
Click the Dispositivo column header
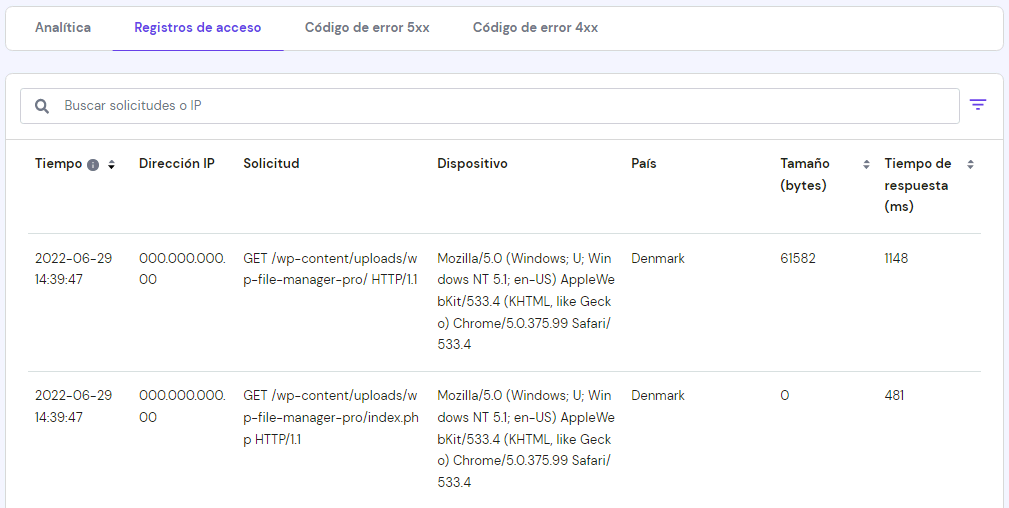pos(472,164)
